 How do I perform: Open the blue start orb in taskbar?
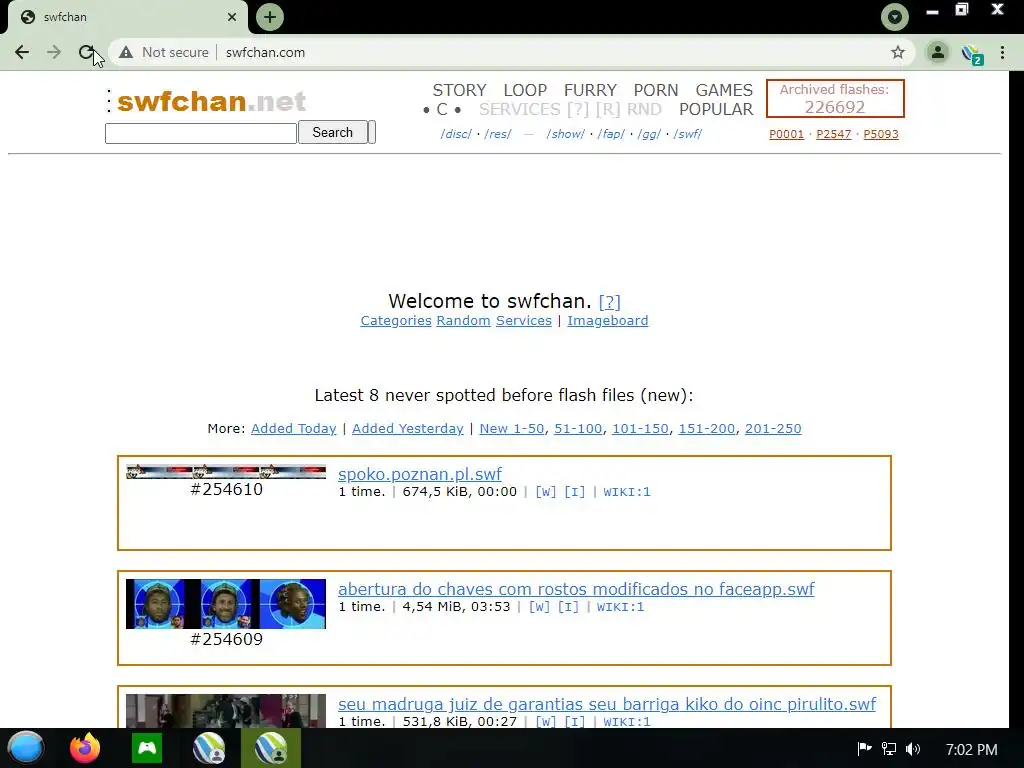[x=25, y=748]
